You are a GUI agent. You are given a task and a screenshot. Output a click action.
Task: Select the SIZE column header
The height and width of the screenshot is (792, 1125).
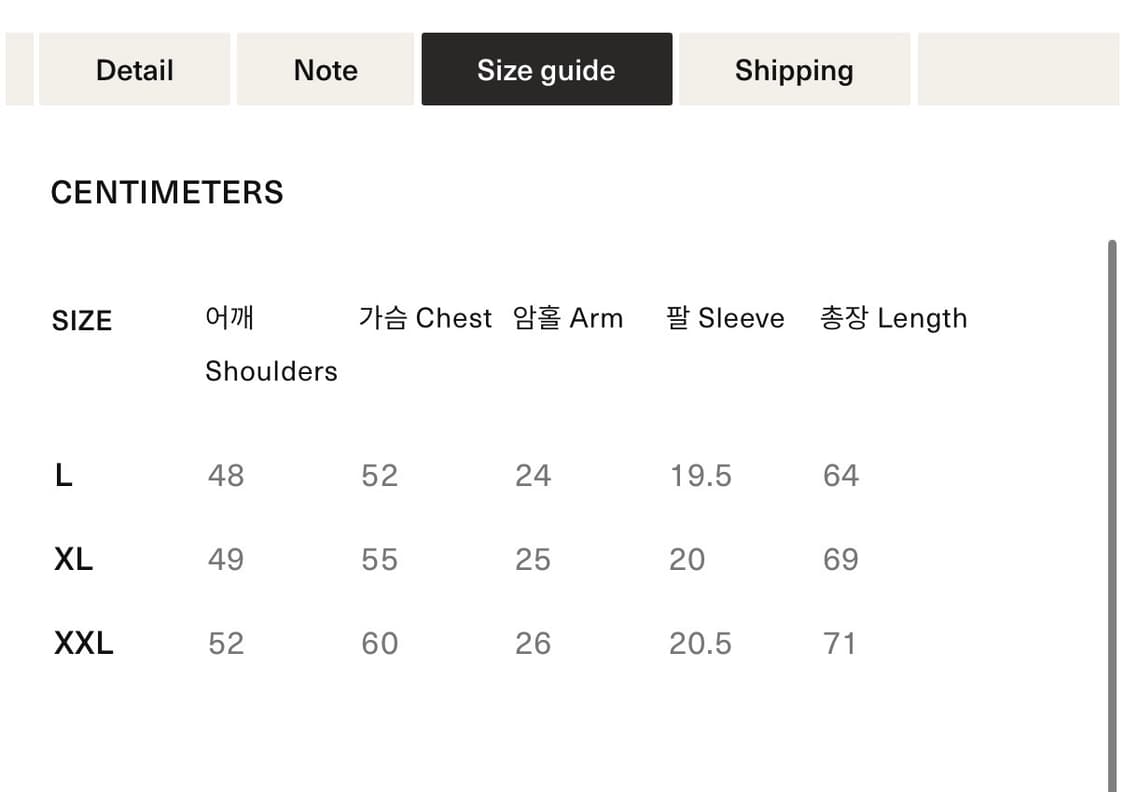pos(82,320)
